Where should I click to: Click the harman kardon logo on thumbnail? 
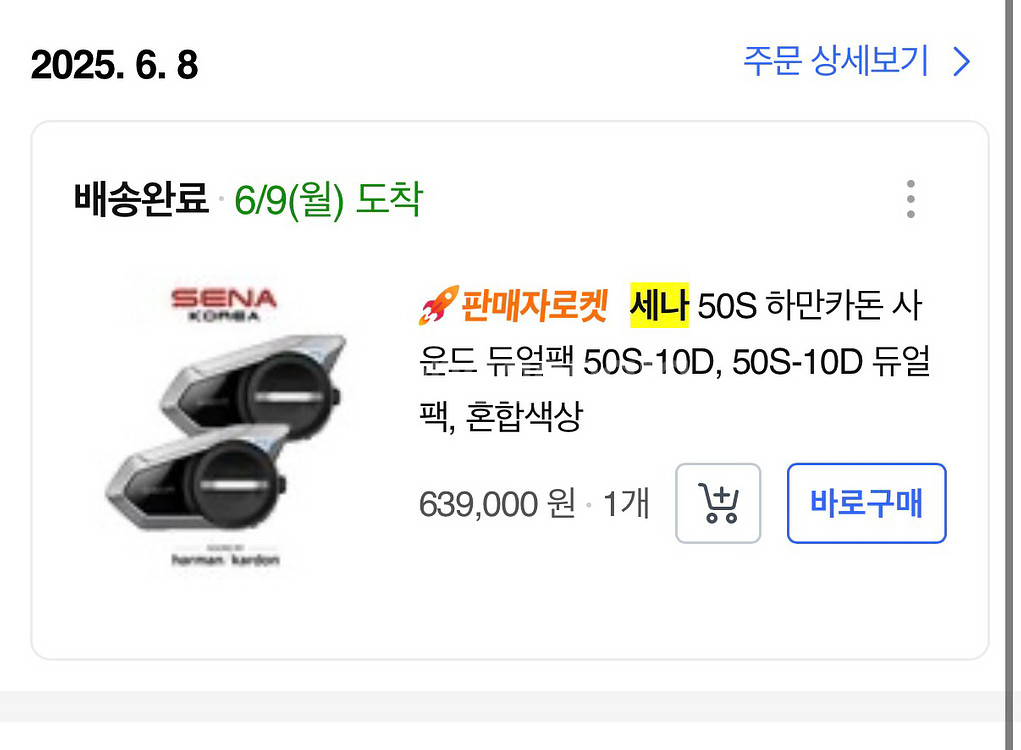225,560
